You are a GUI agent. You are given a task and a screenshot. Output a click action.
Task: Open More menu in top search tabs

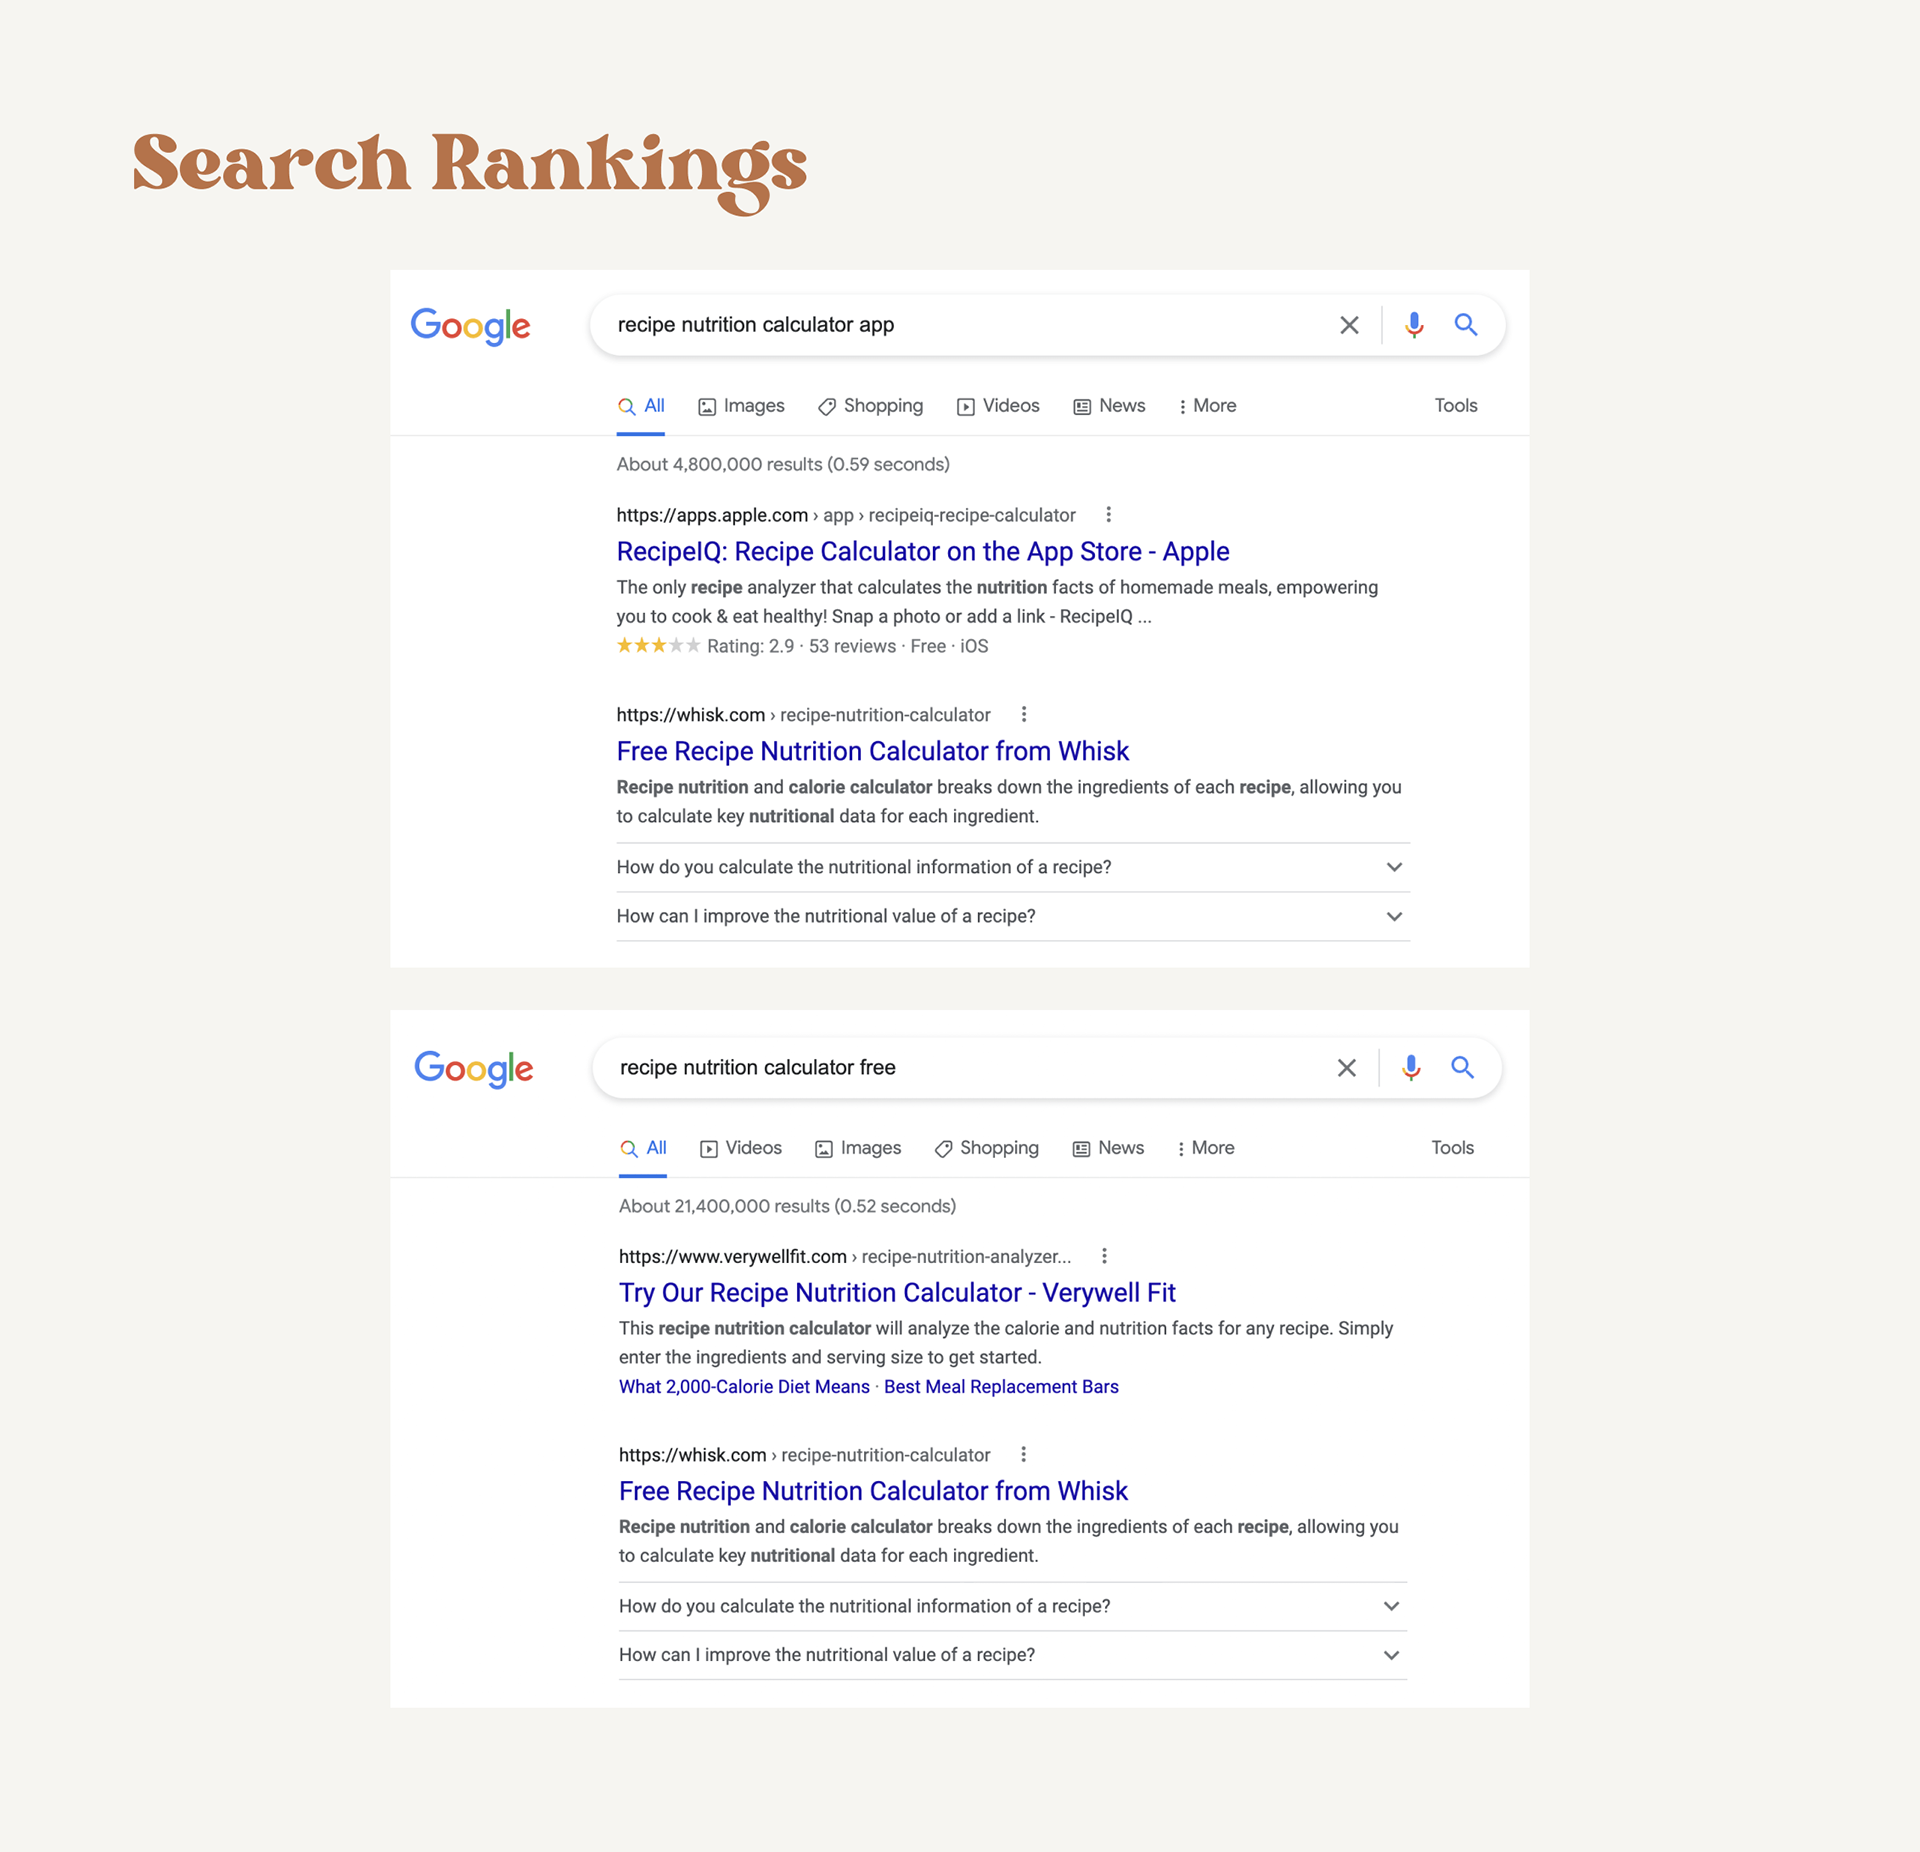[x=1207, y=406]
